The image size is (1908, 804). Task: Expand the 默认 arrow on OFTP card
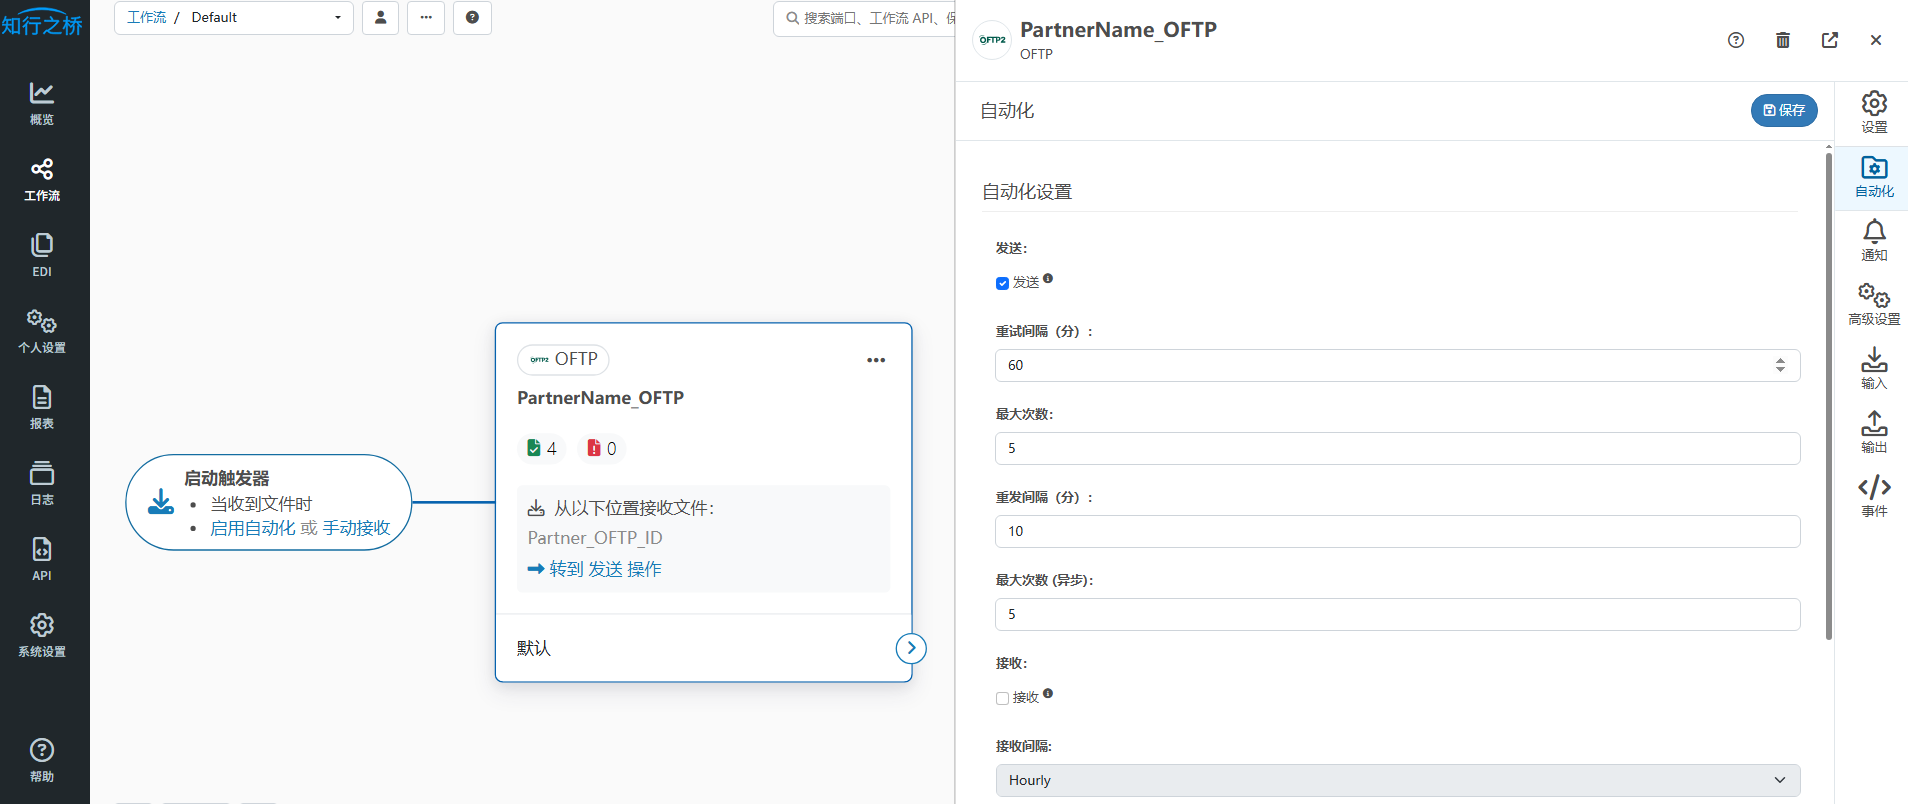pos(911,648)
